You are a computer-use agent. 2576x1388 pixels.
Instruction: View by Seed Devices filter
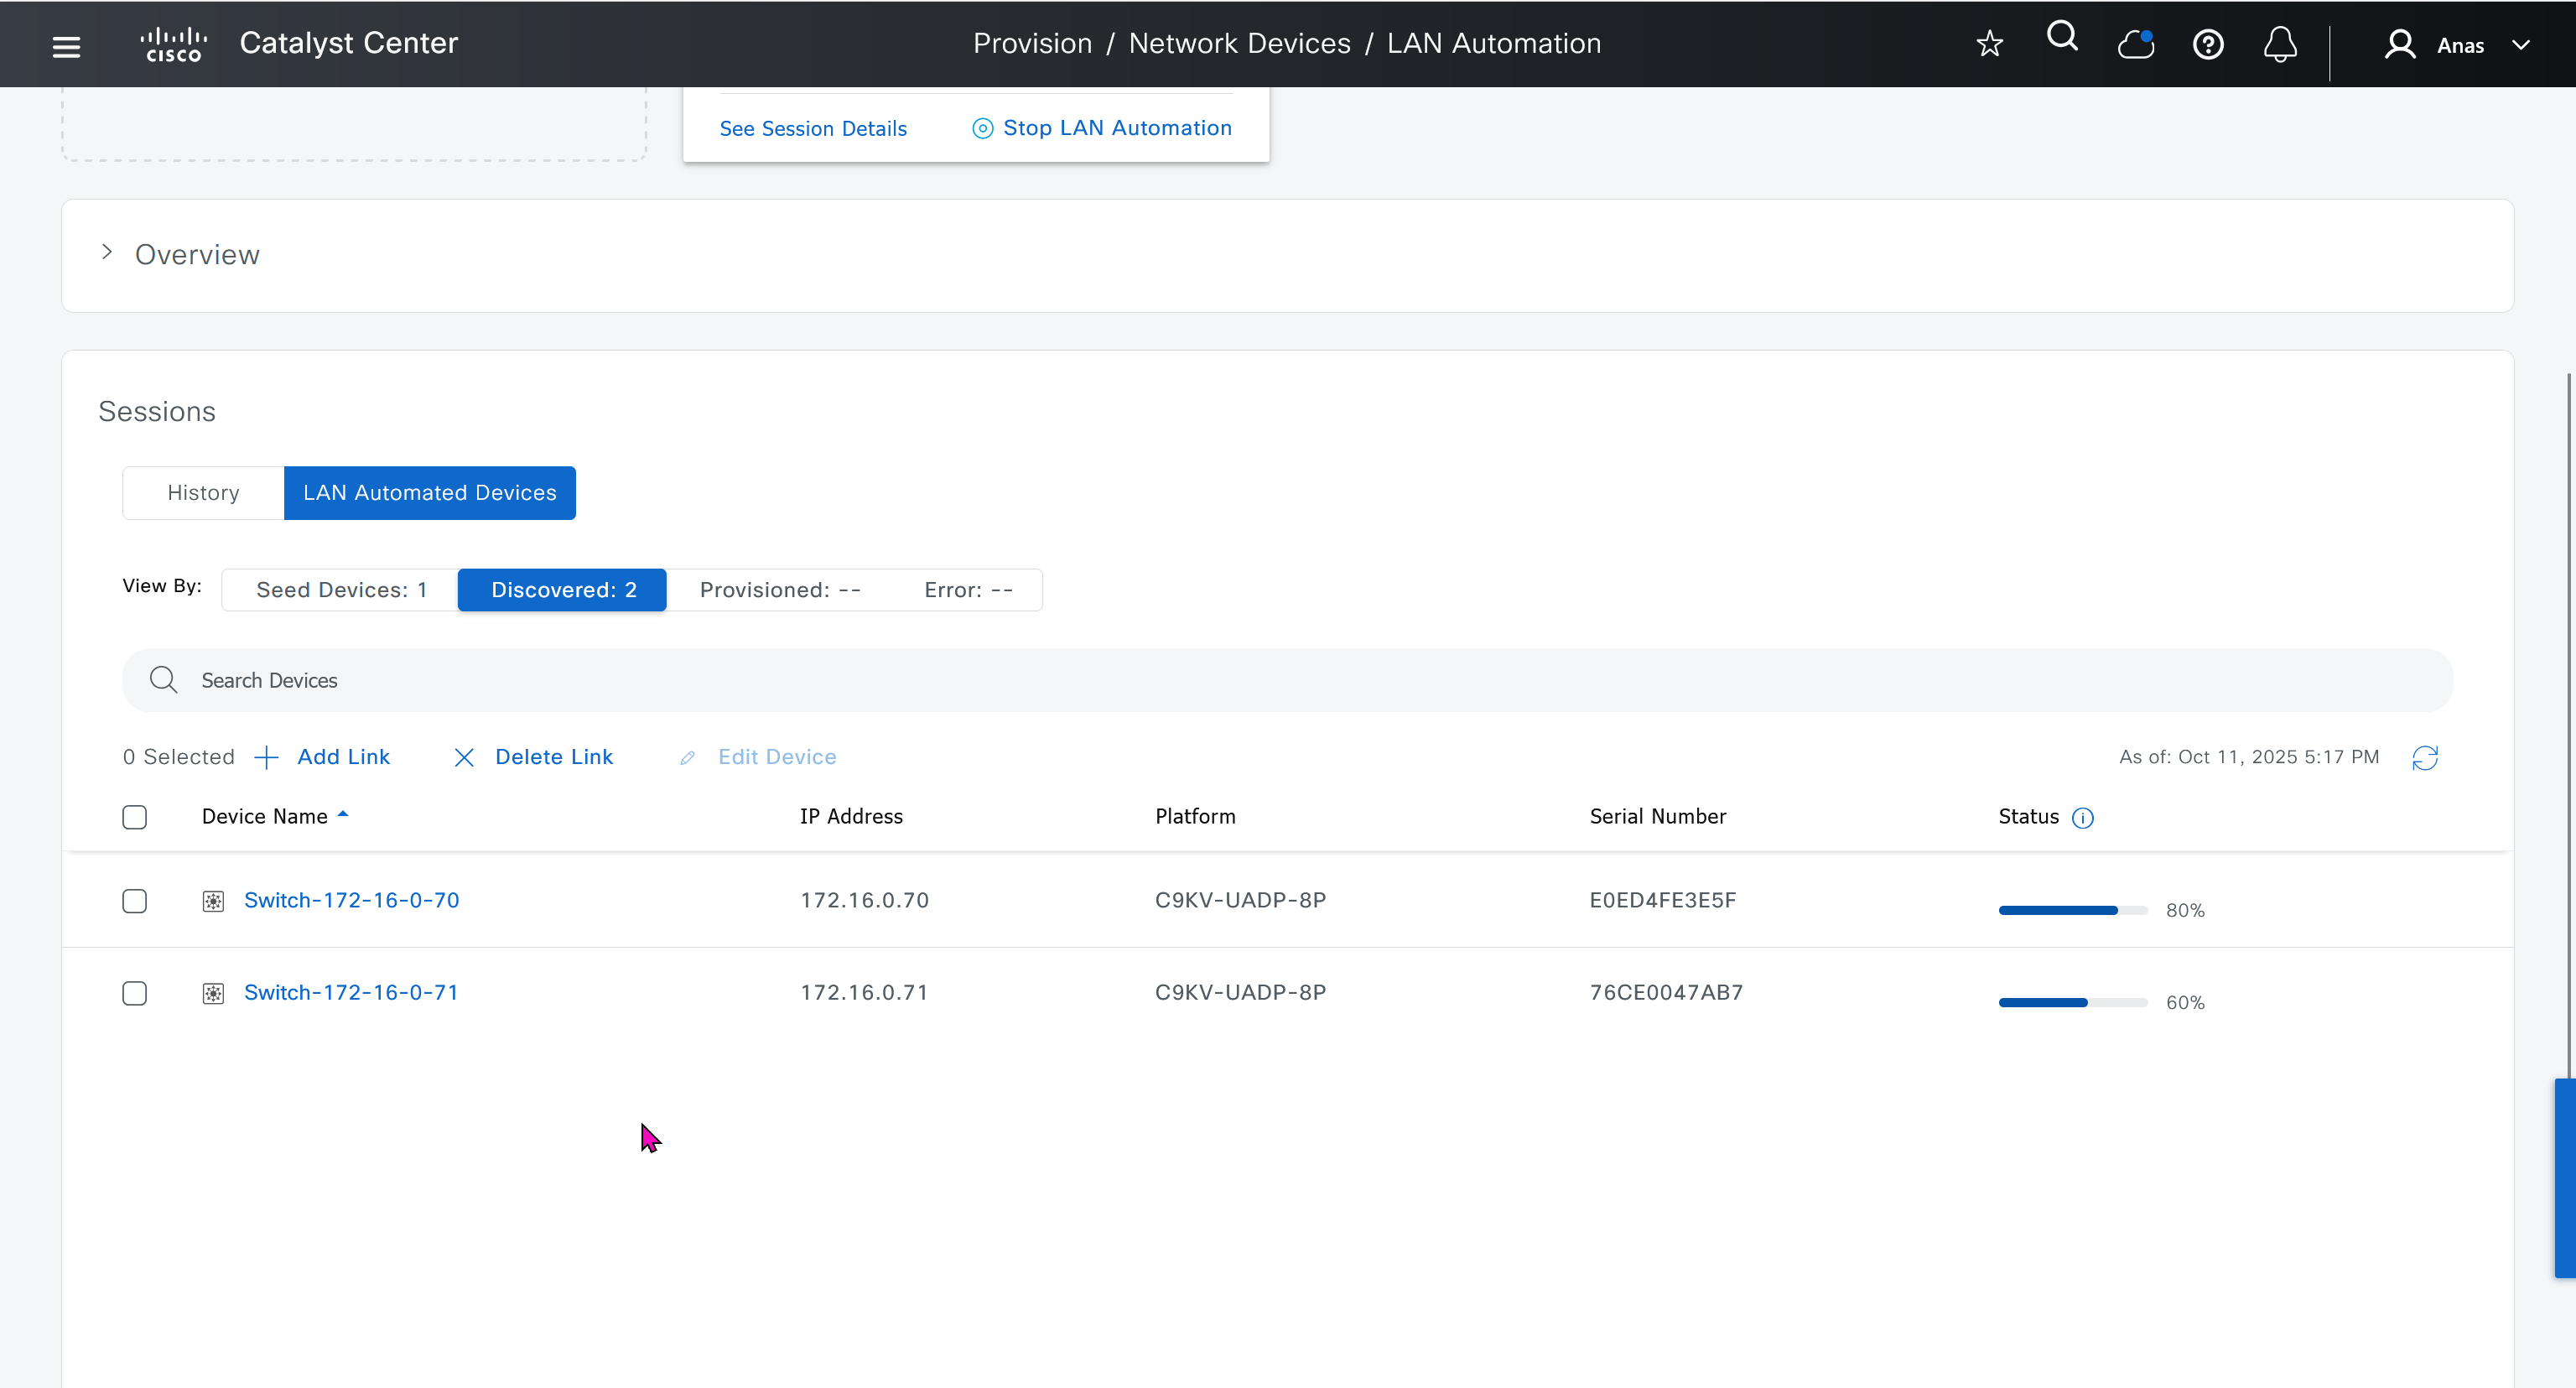point(341,590)
